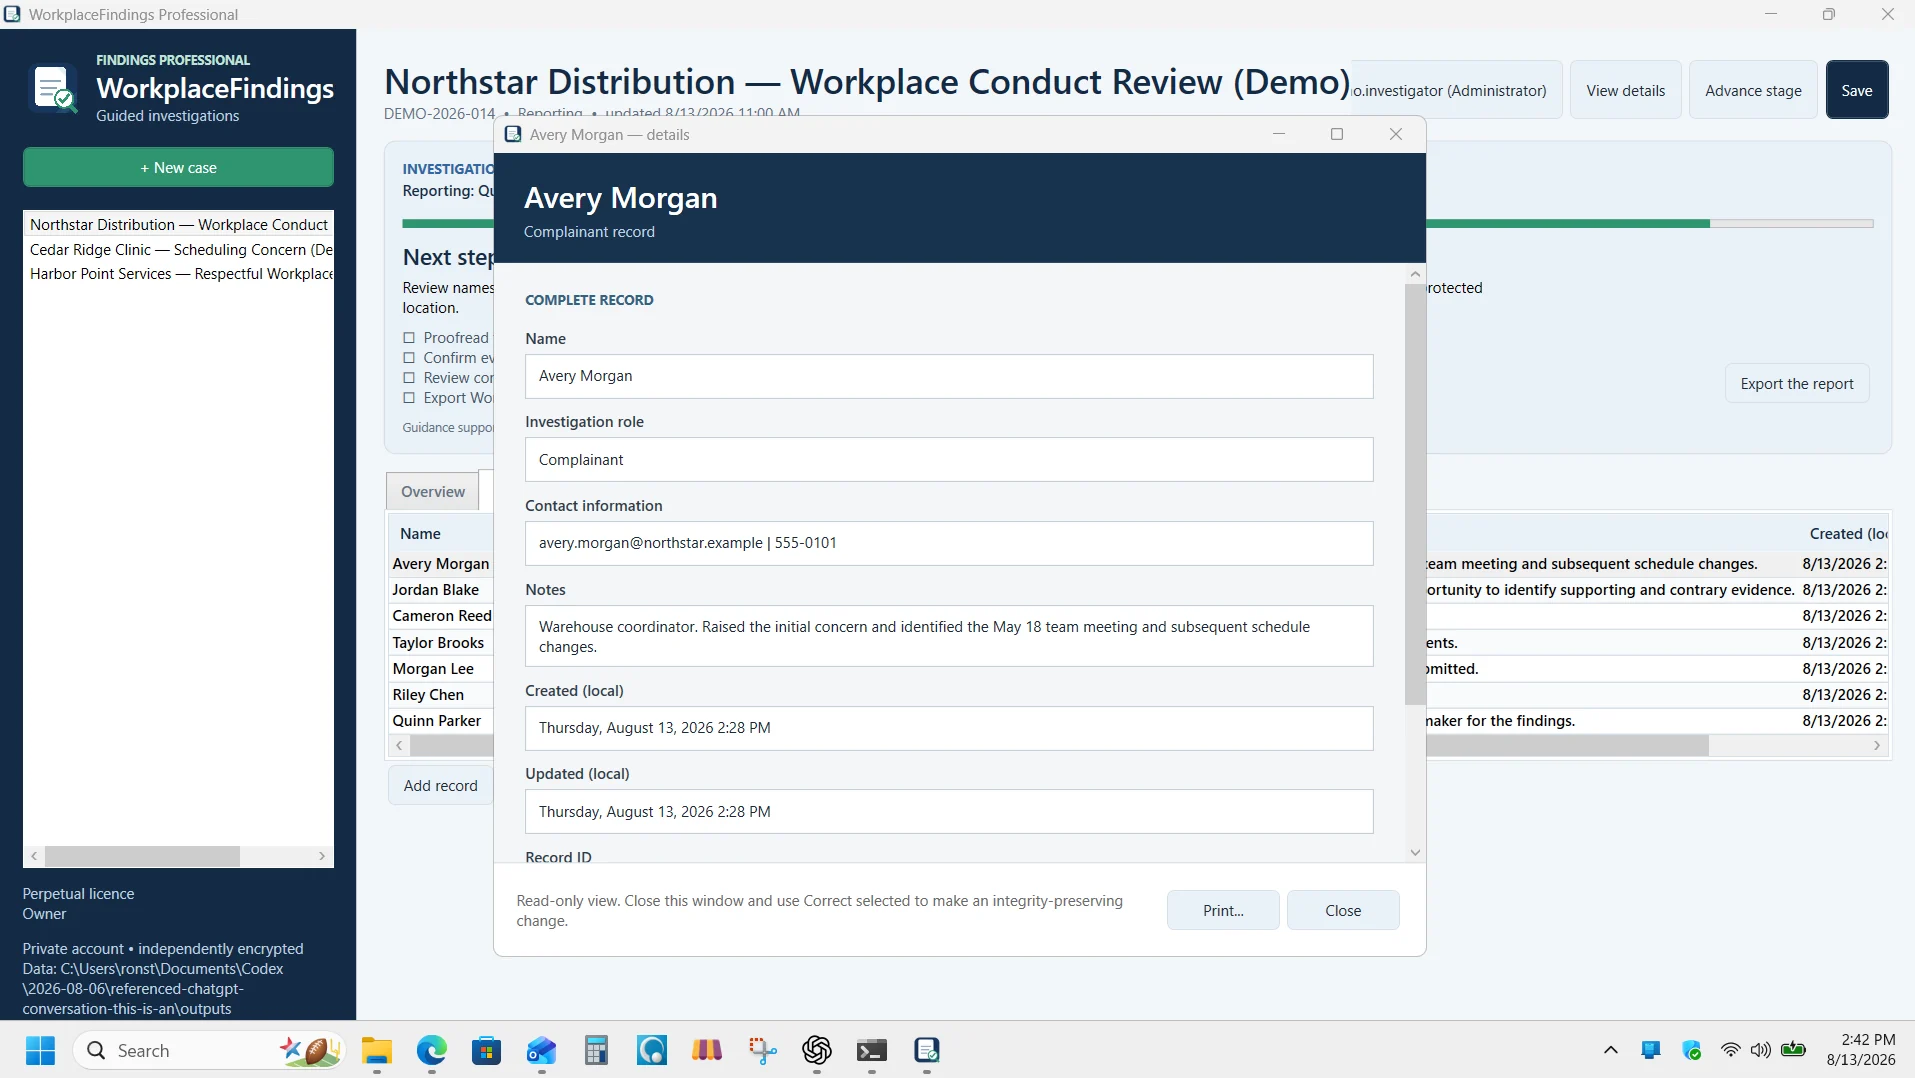Show hidden system tray icons
The width and height of the screenshot is (1915, 1078).
1610,1050
